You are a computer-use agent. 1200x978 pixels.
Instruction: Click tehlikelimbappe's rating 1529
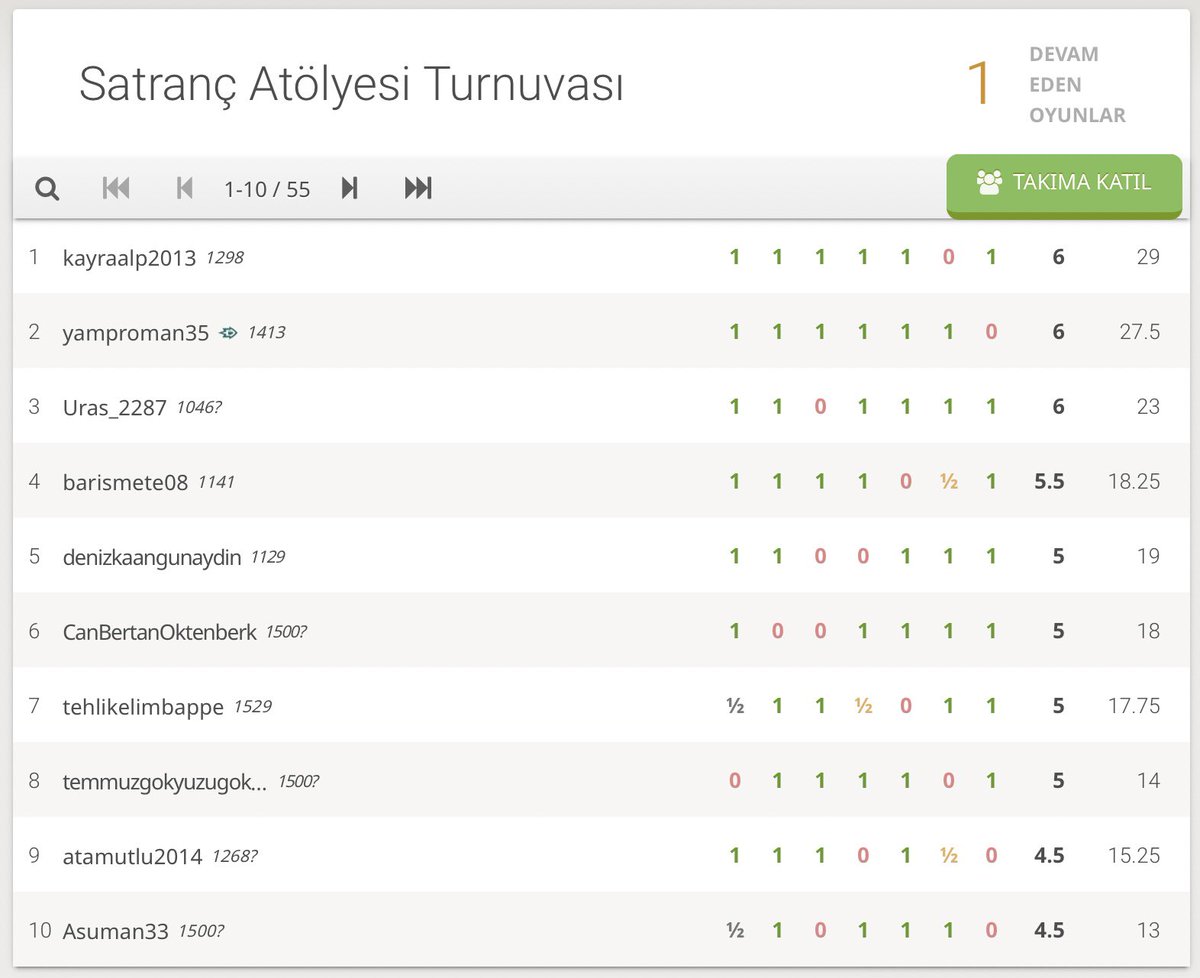252,707
